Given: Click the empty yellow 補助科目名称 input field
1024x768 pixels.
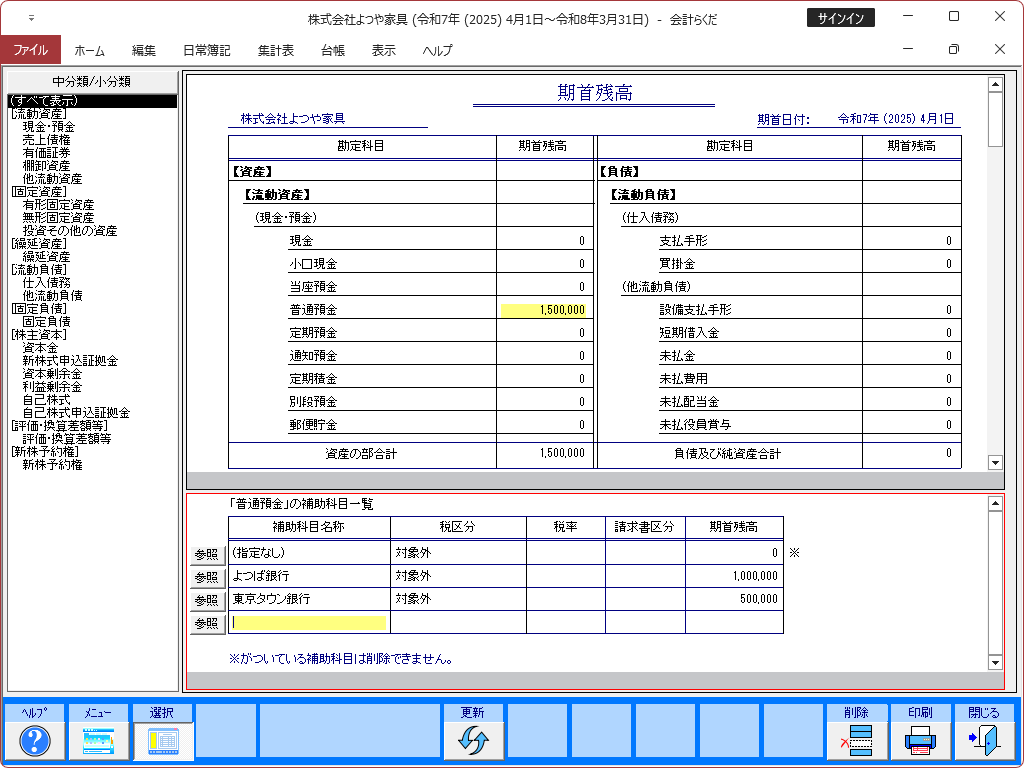Looking at the screenshot, I should pyautogui.click(x=308, y=622).
